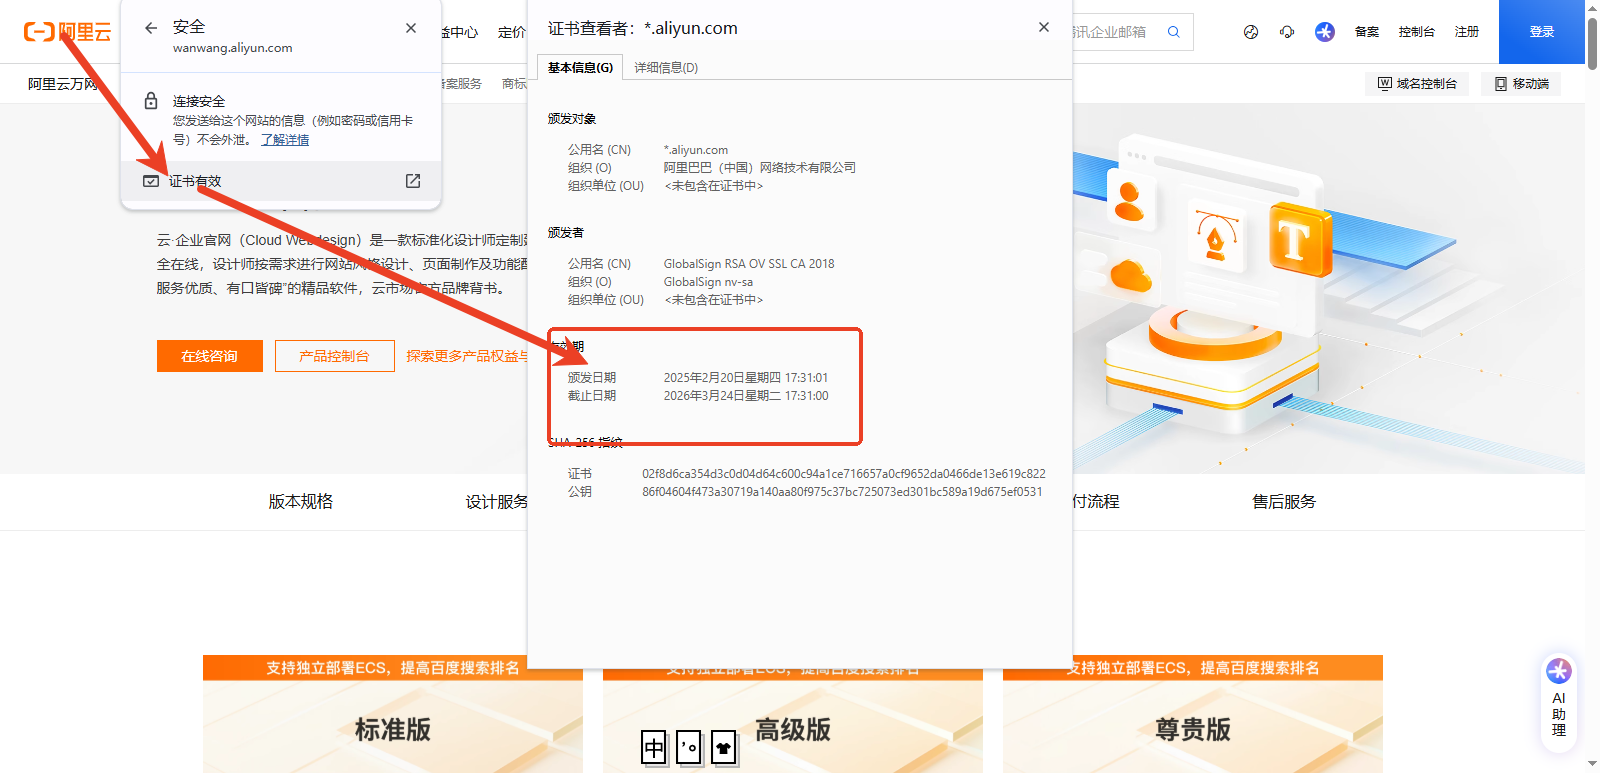Click the 在线咨询 button
Viewport: 1600px width, 773px height.
pyautogui.click(x=210, y=356)
